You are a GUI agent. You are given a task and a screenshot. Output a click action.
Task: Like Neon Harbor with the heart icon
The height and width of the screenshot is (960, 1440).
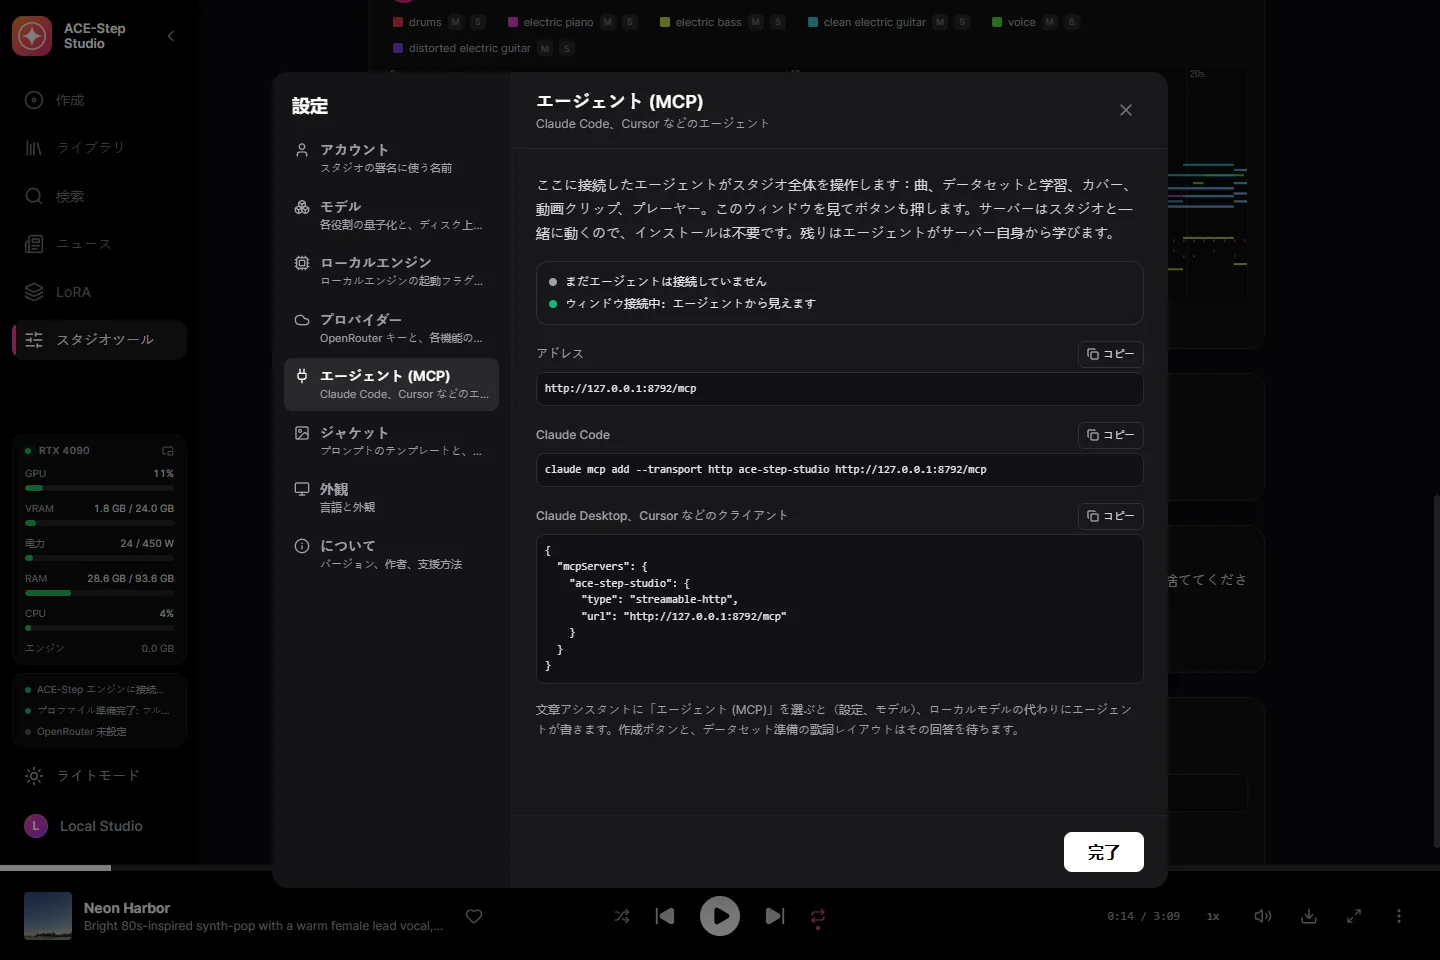click(474, 916)
